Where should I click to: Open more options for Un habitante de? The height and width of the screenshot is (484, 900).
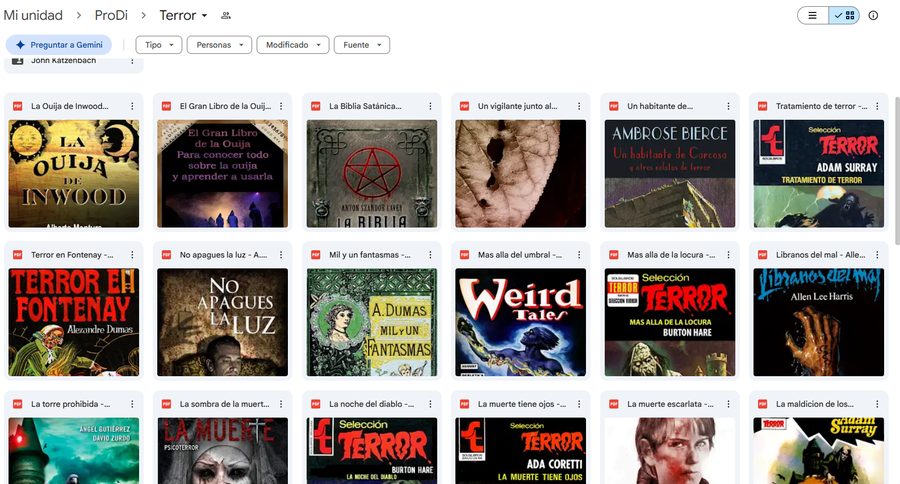pyautogui.click(x=728, y=106)
